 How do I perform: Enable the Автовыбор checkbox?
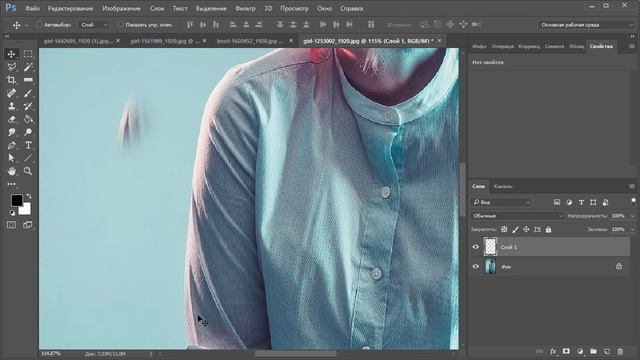coord(40,25)
